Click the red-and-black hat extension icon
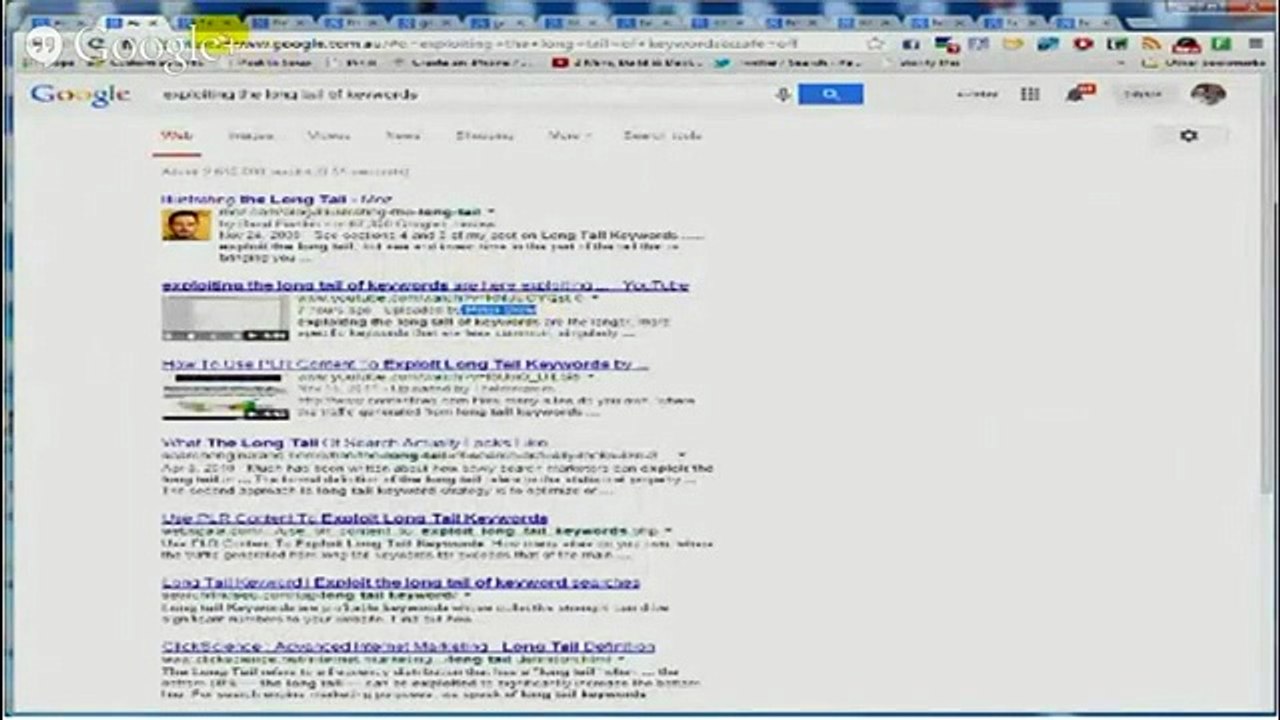The image size is (1280, 720). tap(1186, 44)
